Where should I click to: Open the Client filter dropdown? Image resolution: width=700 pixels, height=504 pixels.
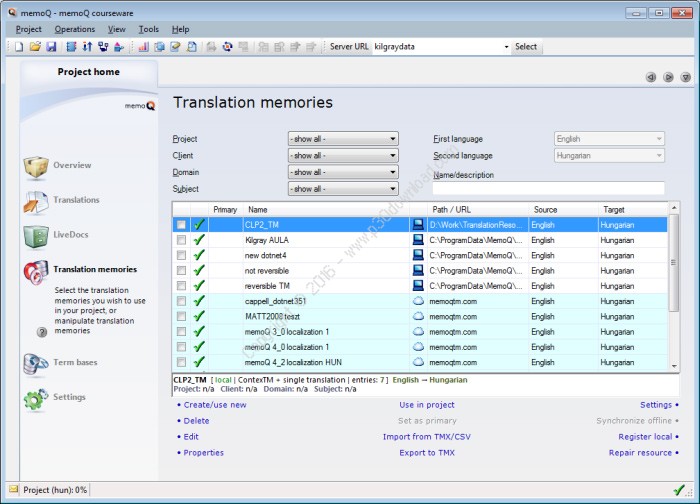point(343,155)
